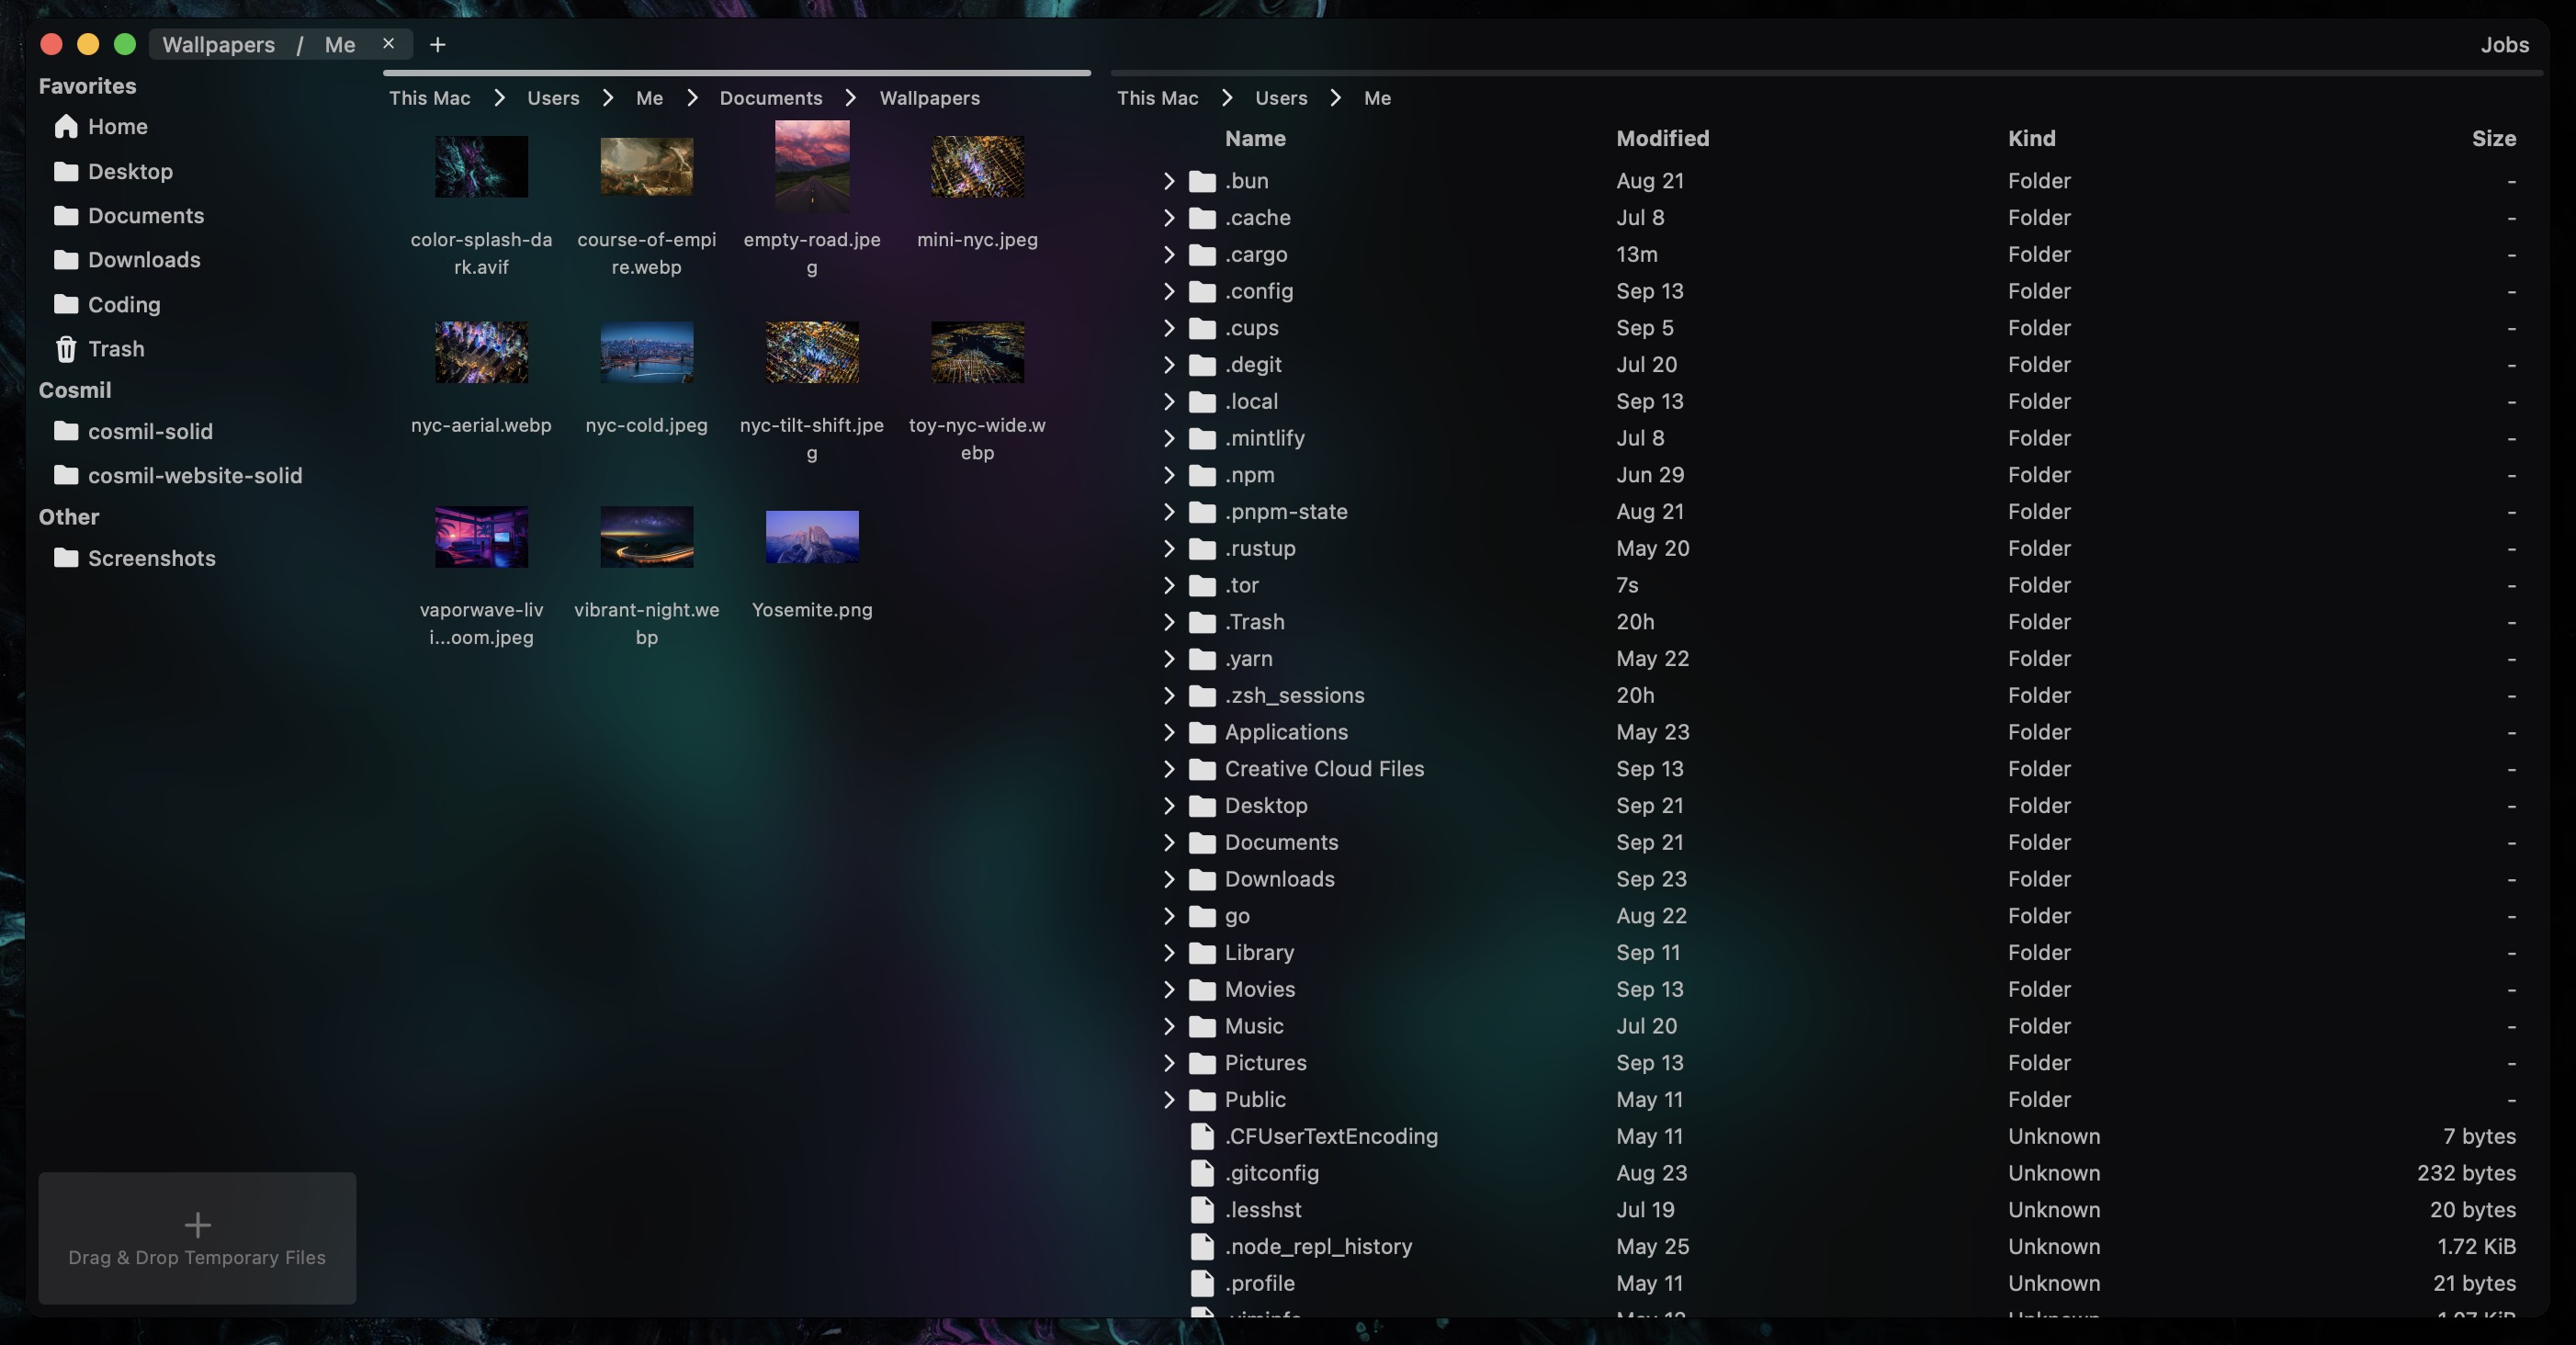Sort list by Modified column header
This screenshot has height=1345, width=2576.
1662,139
